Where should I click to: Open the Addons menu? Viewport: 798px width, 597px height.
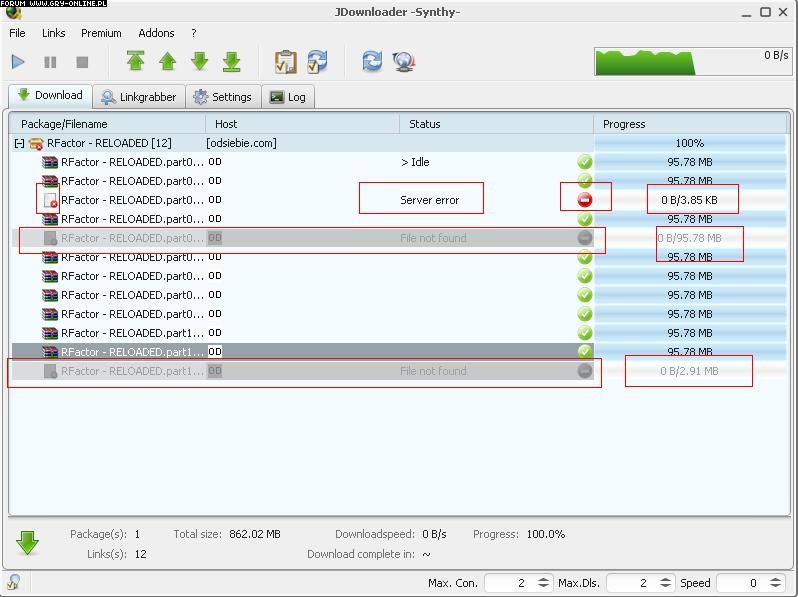tap(156, 33)
